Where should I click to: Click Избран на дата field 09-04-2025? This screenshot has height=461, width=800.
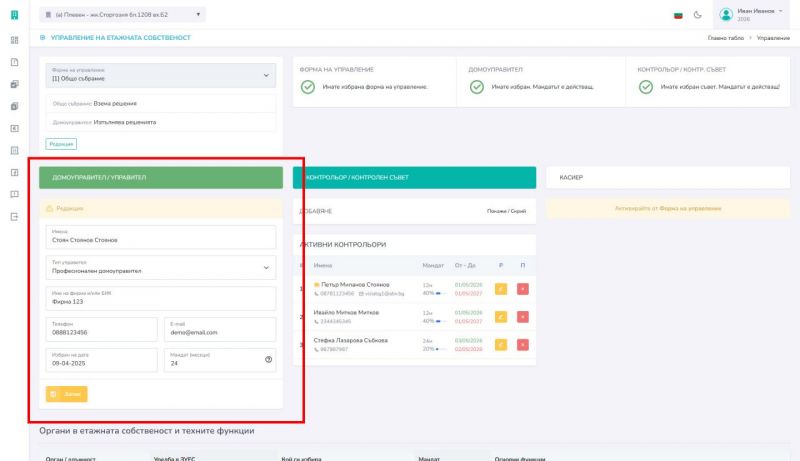(x=102, y=360)
